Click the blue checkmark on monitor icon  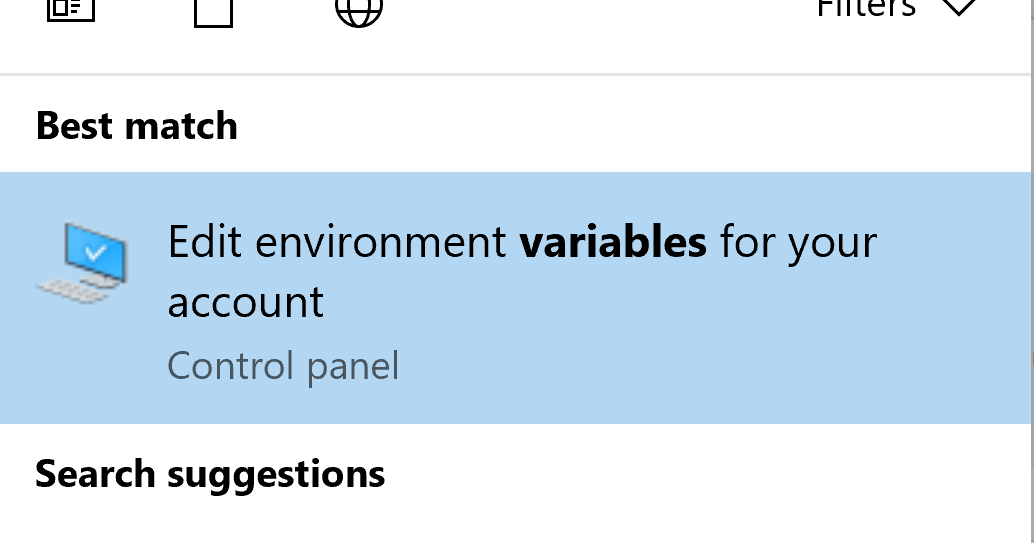click(96, 251)
